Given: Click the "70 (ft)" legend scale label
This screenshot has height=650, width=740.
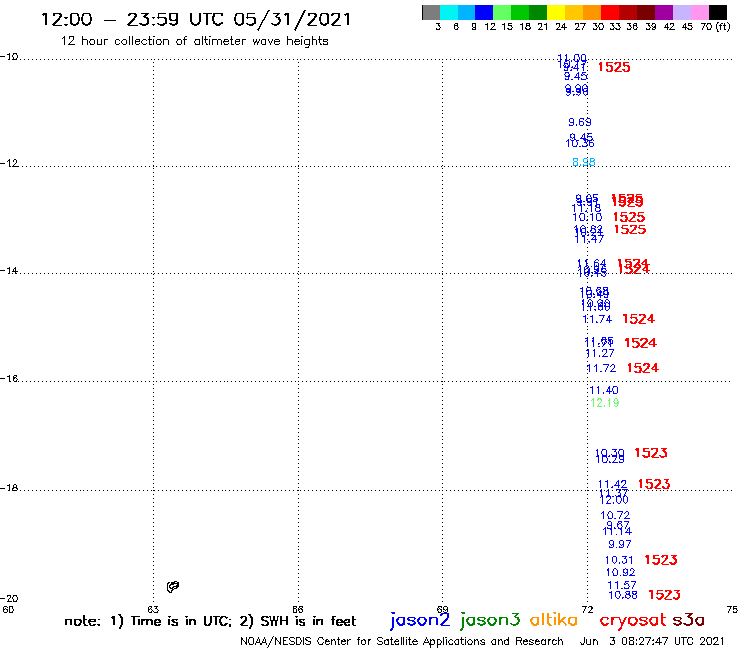Looking at the screenshot, I should [x=715, y=27].
